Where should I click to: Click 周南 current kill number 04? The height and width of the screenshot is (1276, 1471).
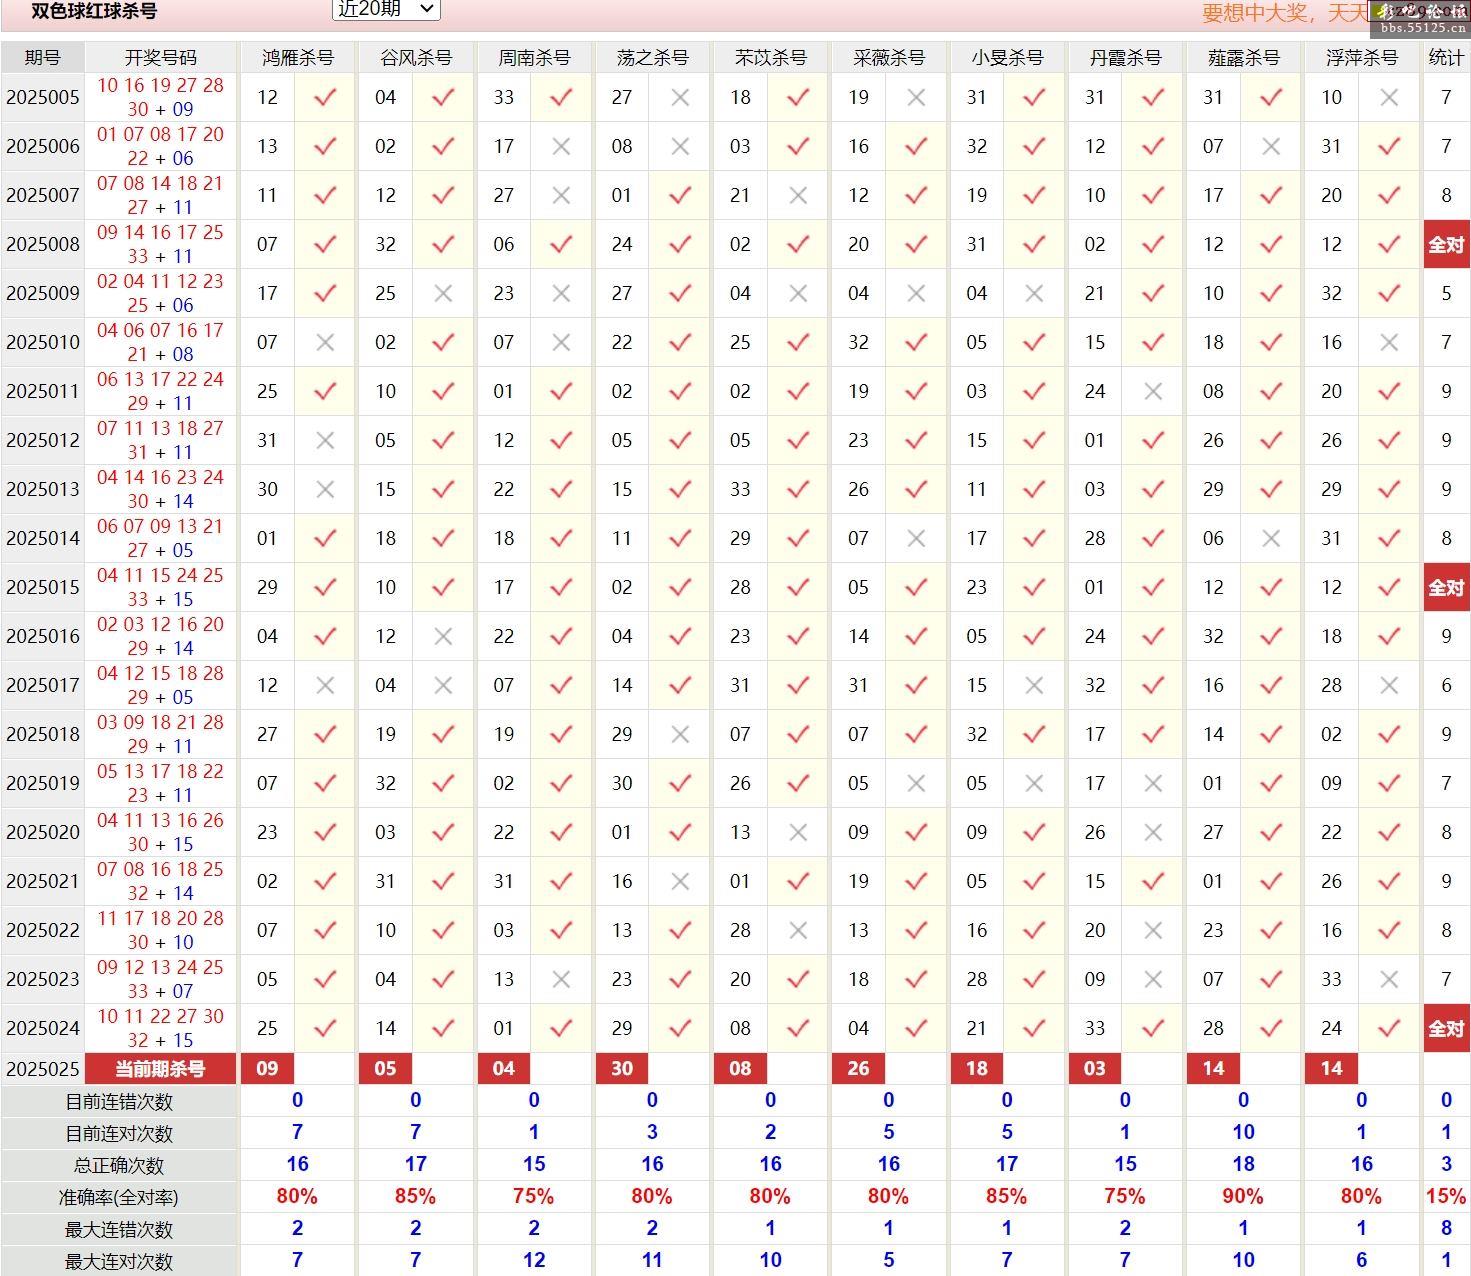click(x=504, y=1069)
